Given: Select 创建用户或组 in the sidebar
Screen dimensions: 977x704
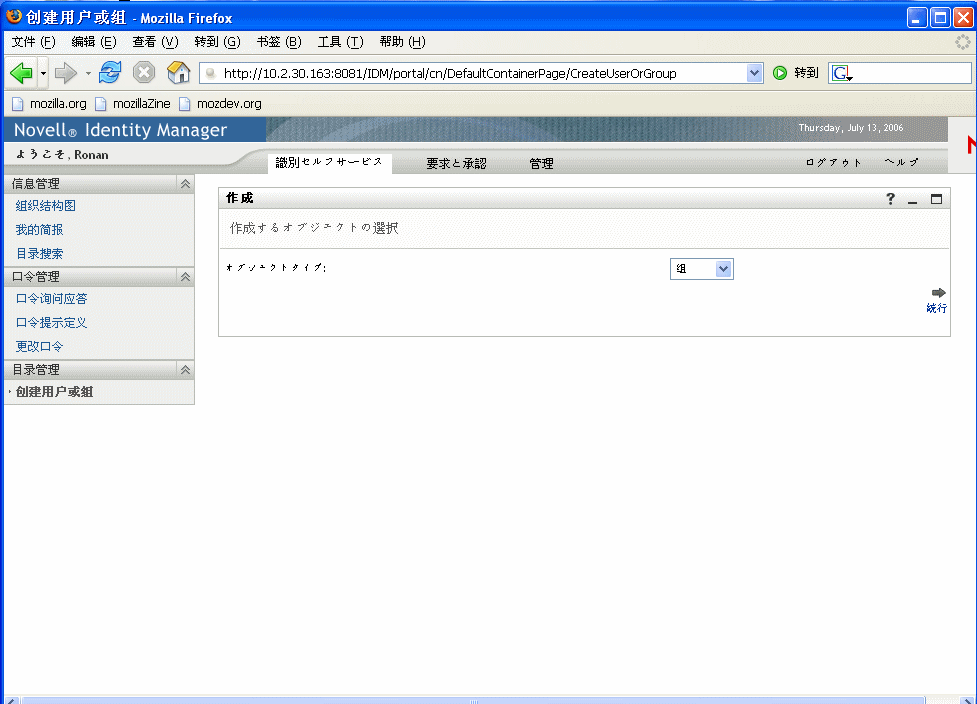Looking at the screenshot, I should pos(54,391).
